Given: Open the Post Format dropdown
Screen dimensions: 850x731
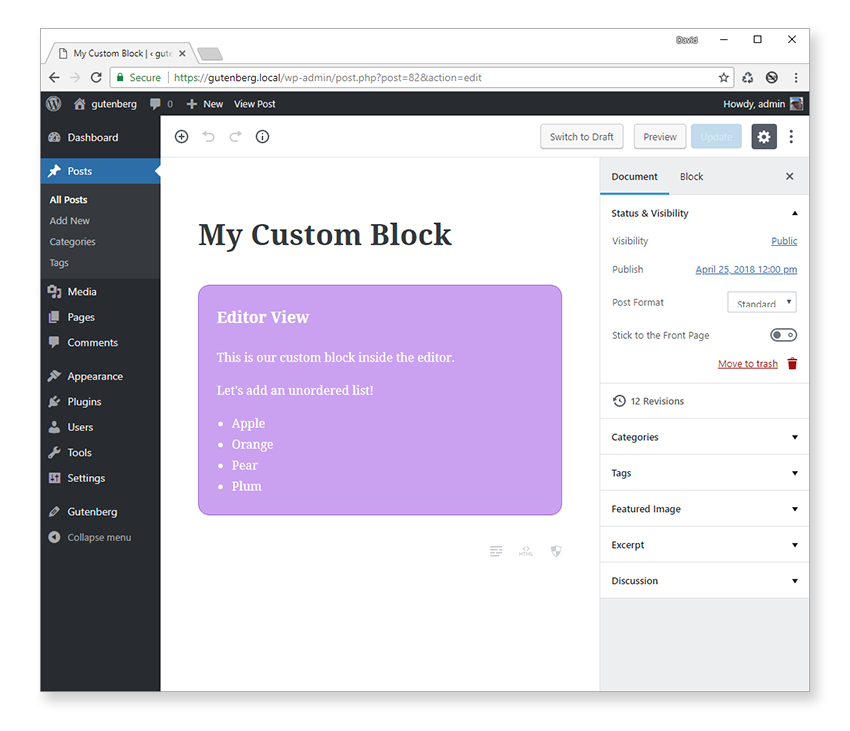Looking at the screenshot, I should [762, 302].
